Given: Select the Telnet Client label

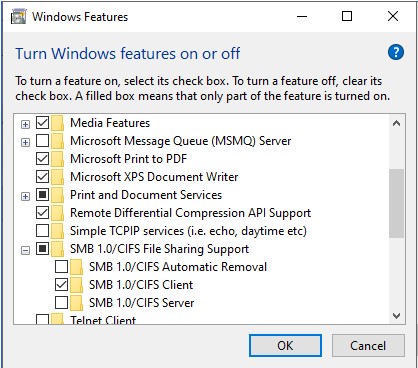Looking at the screenshot, I should pyautogui.click(x=103, y=320).
